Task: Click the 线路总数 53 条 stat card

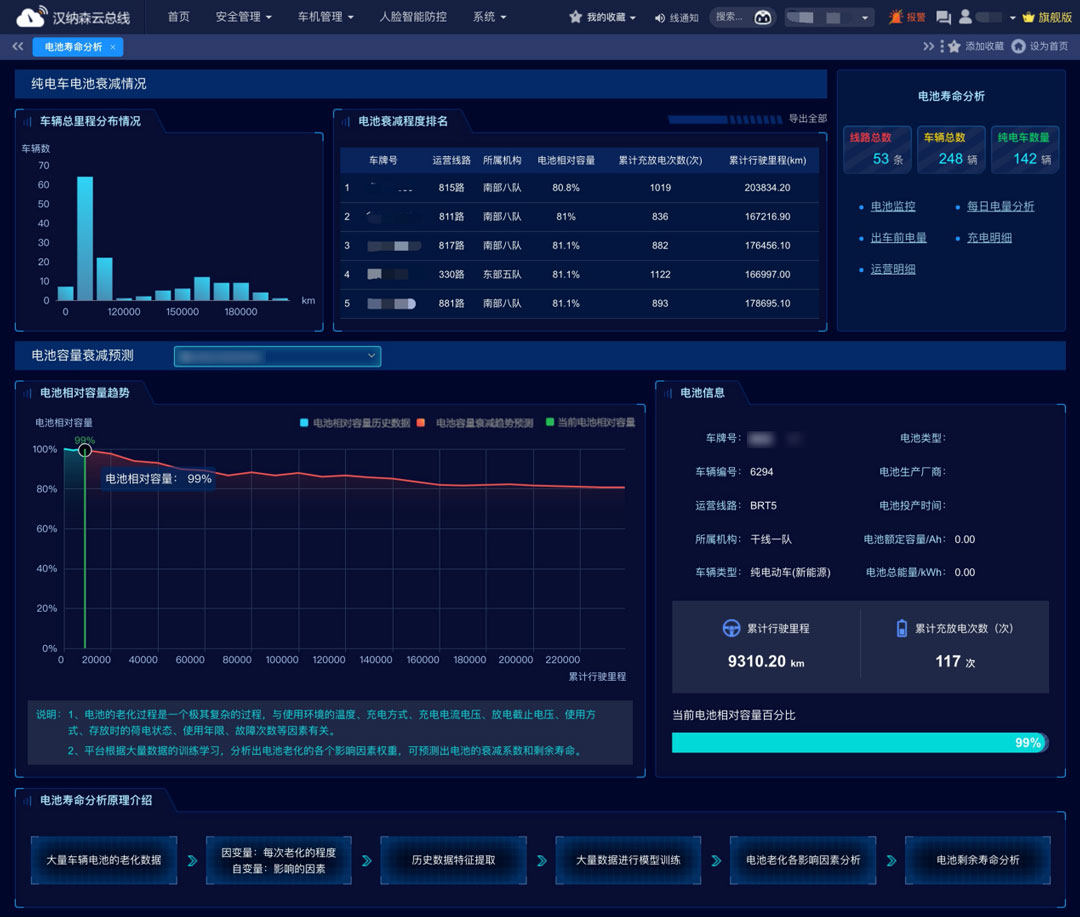Action: coord(878,150)
